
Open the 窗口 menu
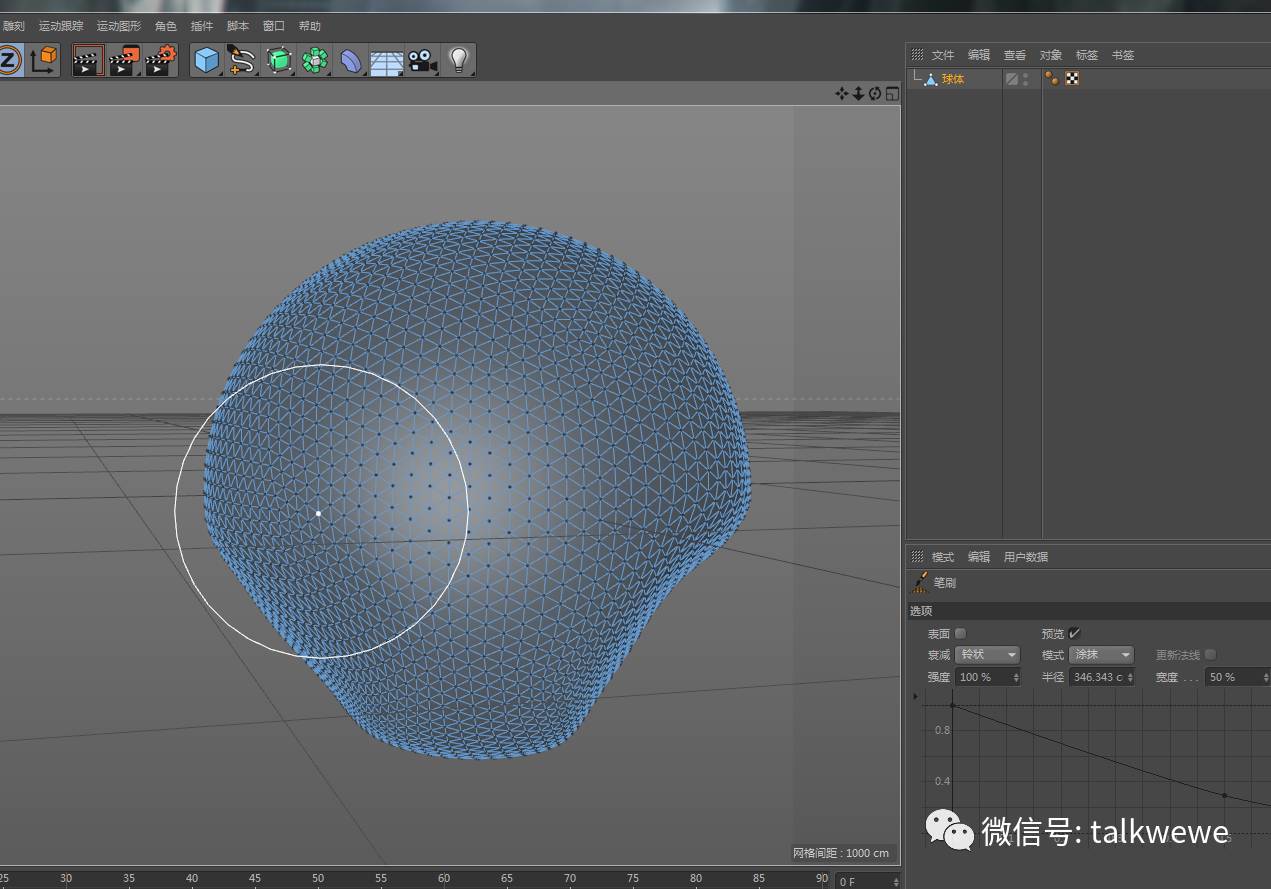(273, 26)
